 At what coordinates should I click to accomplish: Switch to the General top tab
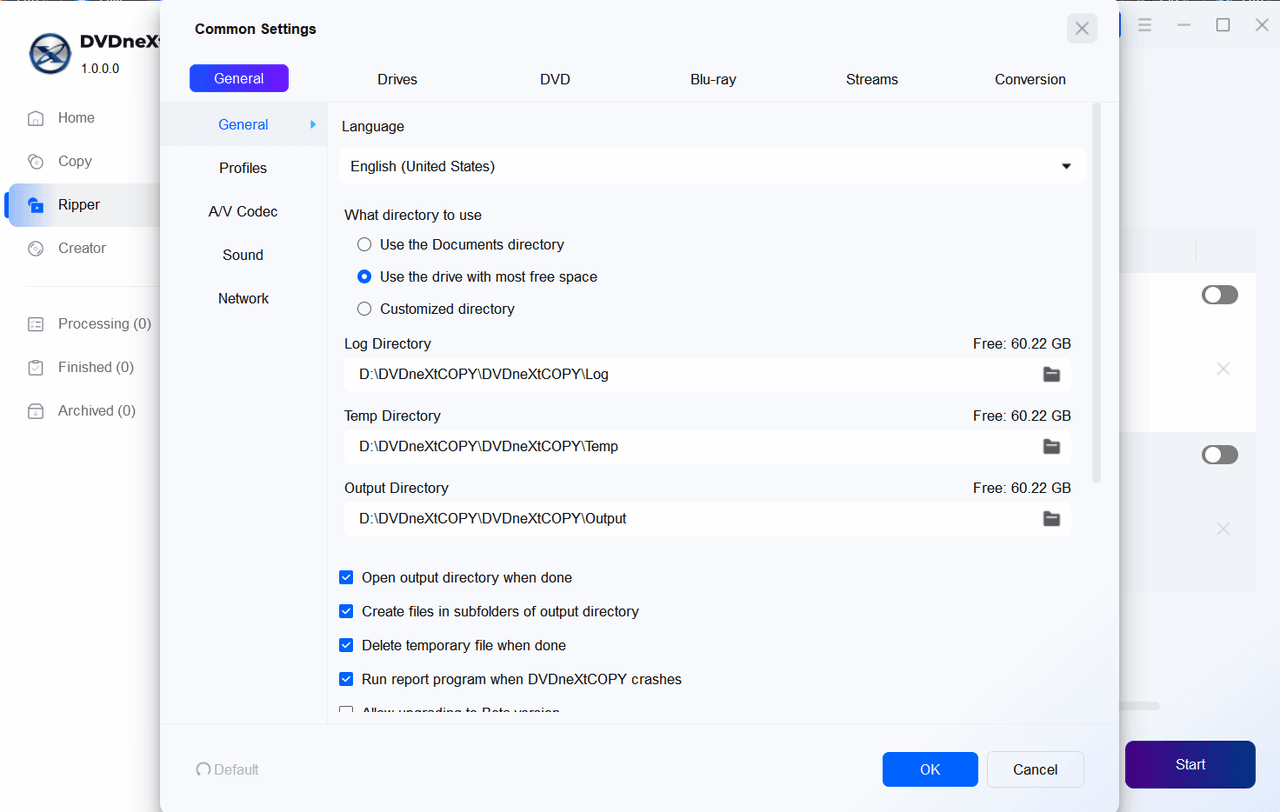[239, 78]
